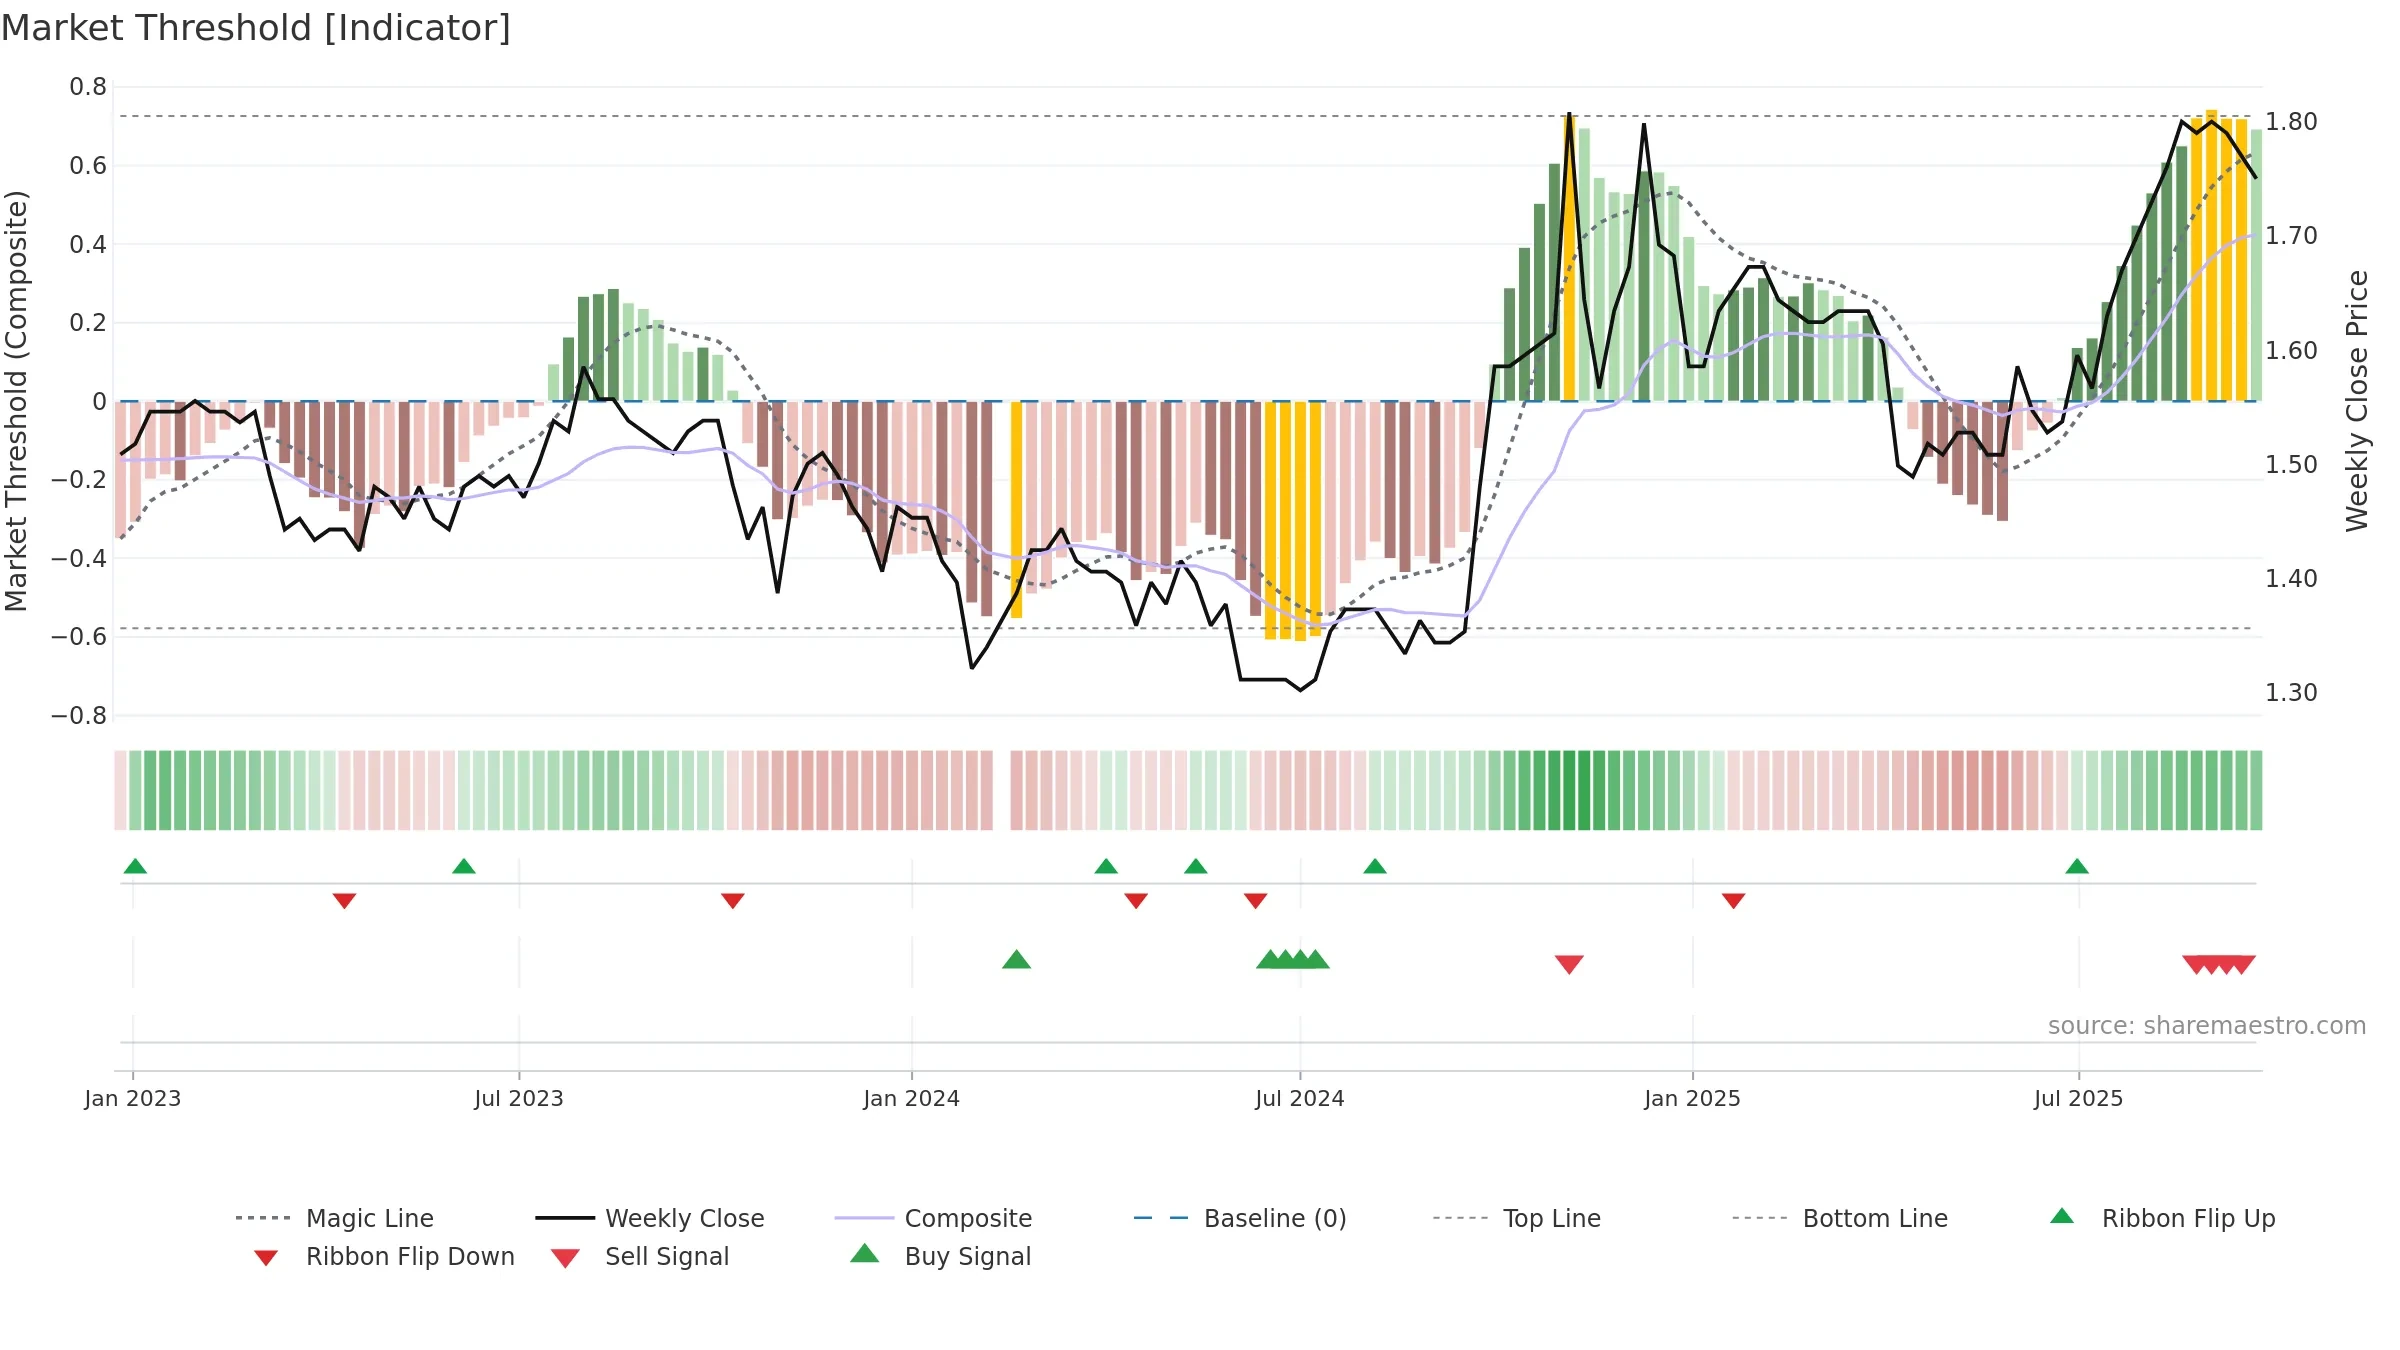The width and height of the screenshot is (2400, 1350).
Task: Toggle Ribbon Flip Down legend entry
Action: pos(384,1256)
